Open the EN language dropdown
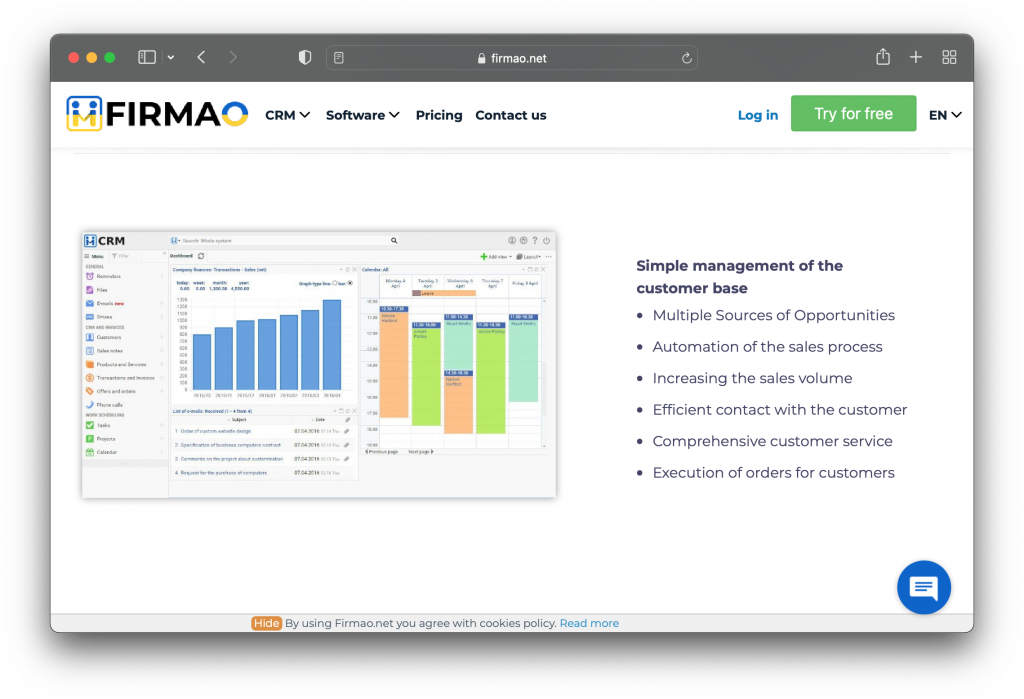Image resolution: width=1024 pixels, height=699 pixels. [x=945, y=115]
